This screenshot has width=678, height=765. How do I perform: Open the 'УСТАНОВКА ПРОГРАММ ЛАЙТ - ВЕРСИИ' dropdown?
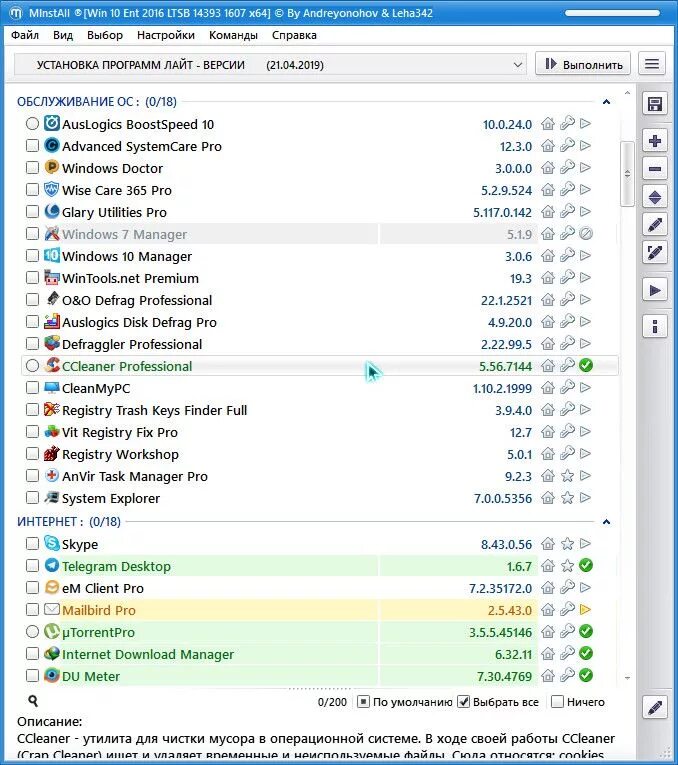270,64
